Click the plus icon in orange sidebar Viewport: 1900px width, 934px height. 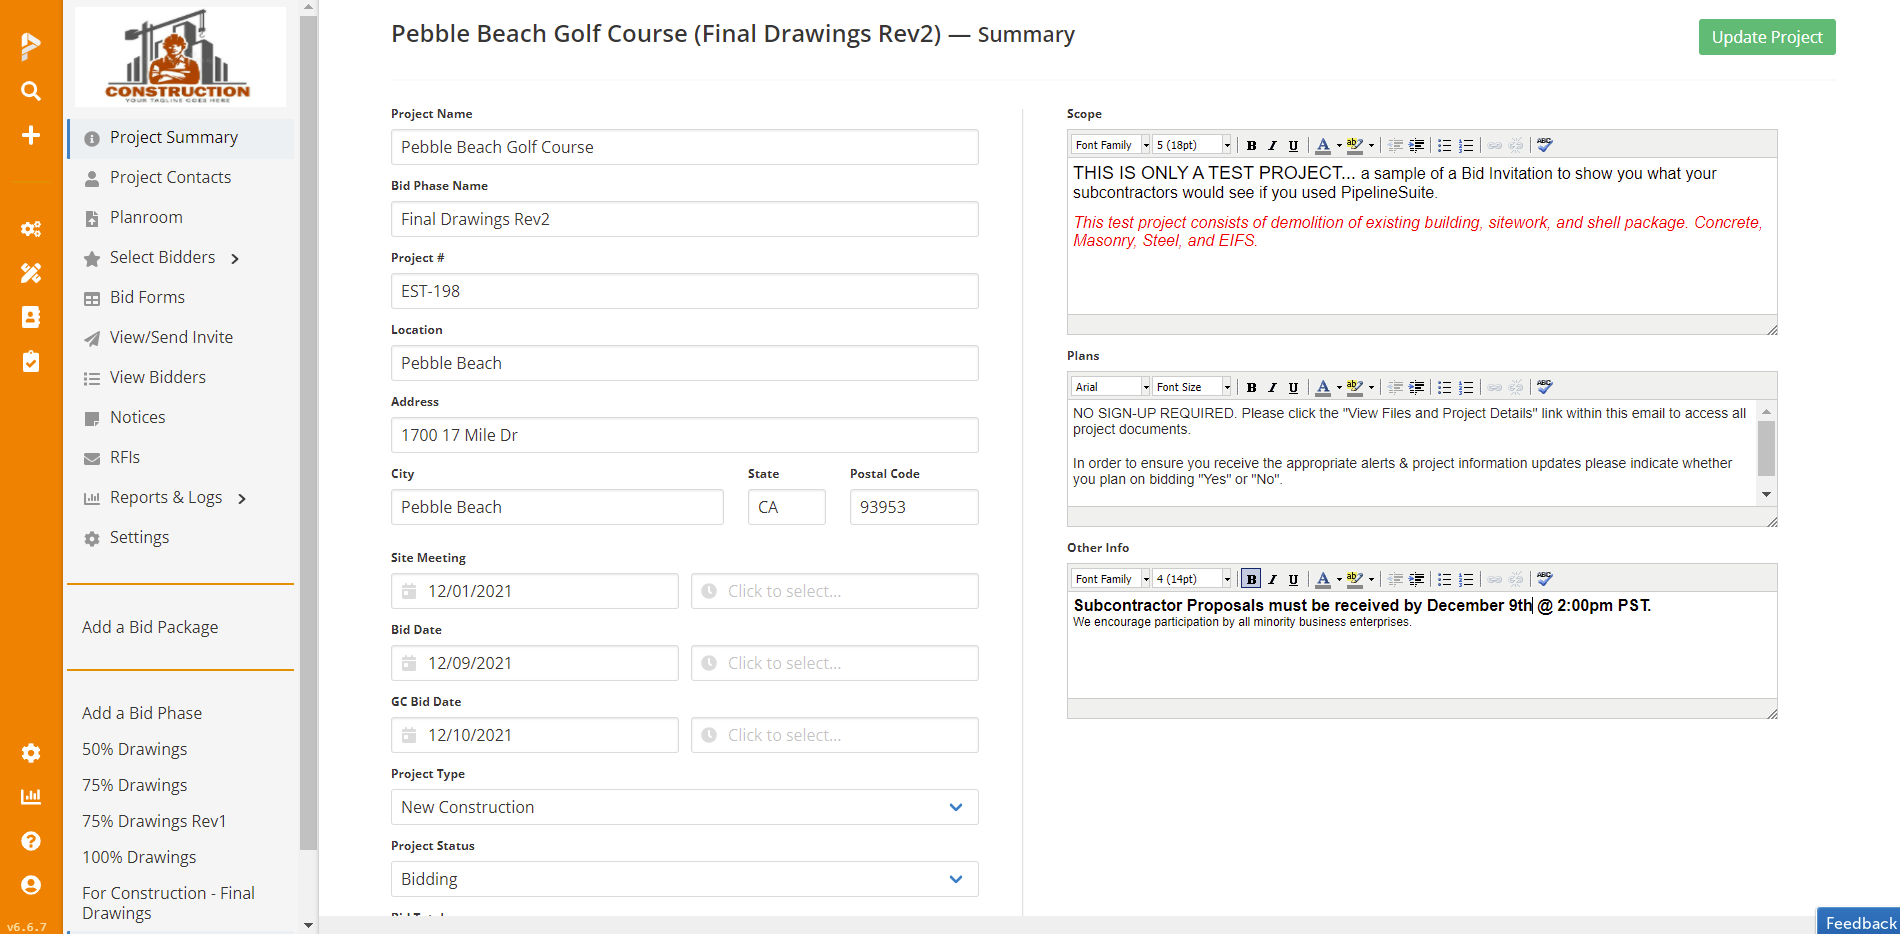(x=31, y=135)
